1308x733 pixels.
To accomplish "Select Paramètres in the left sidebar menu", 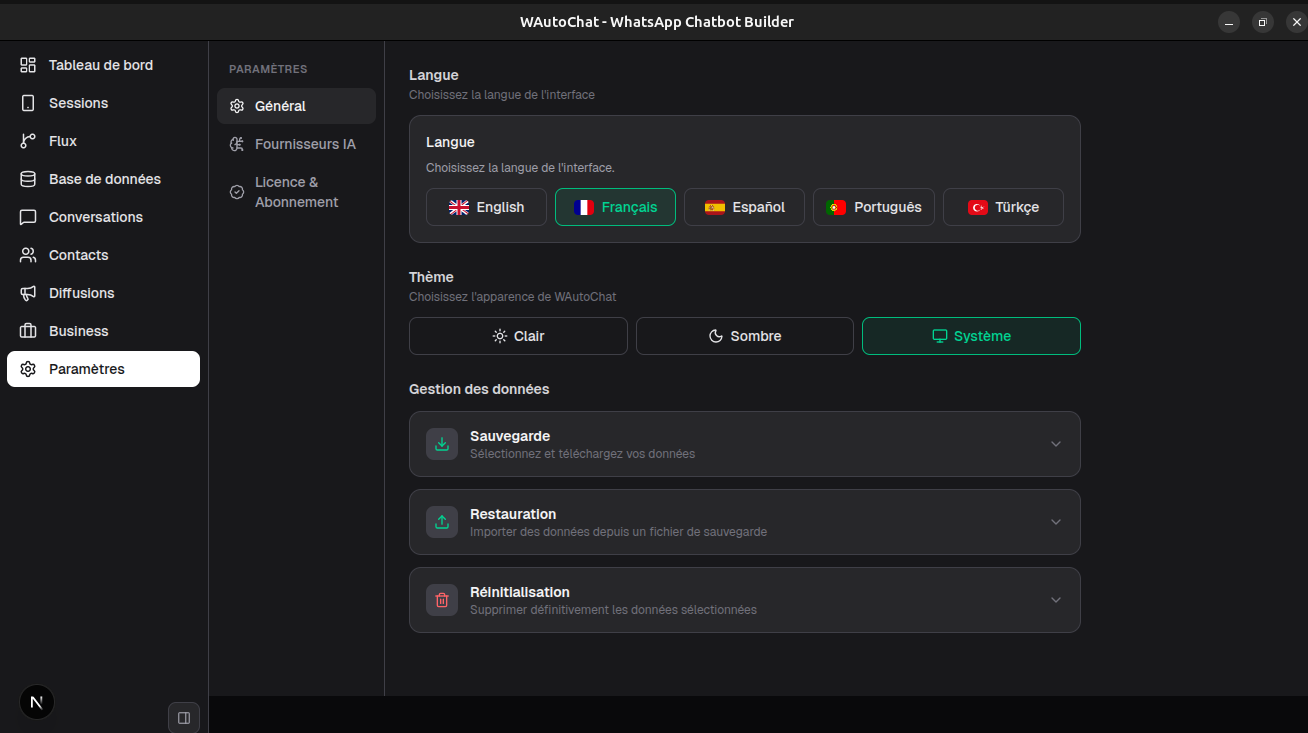I will point(103,369).
